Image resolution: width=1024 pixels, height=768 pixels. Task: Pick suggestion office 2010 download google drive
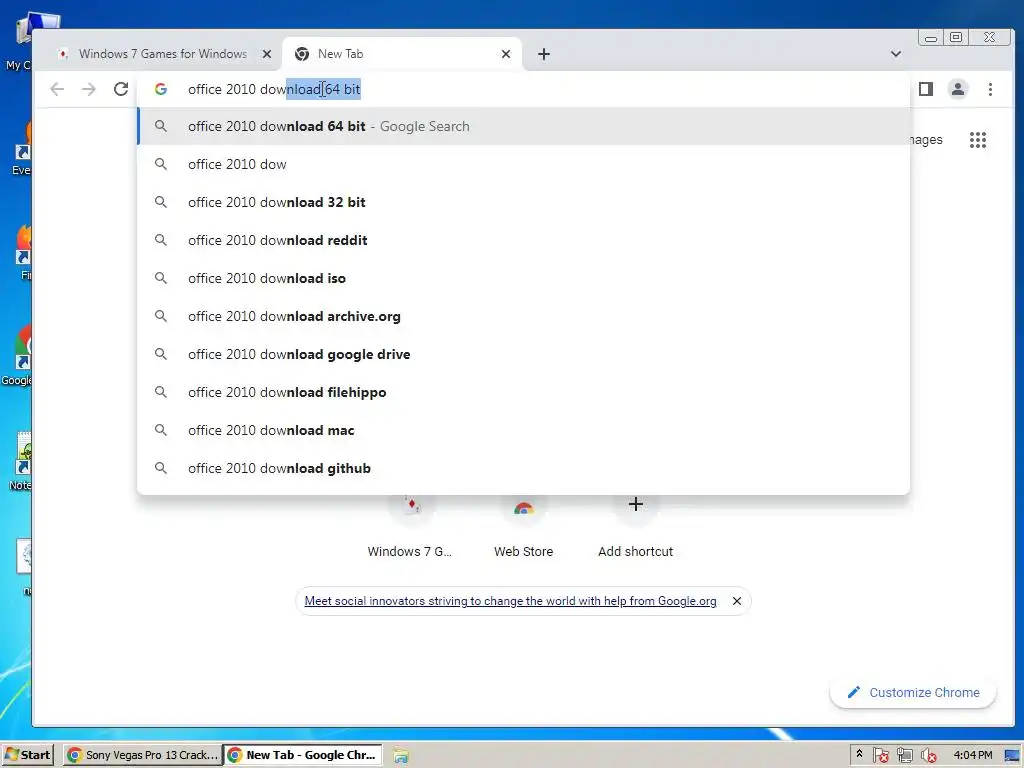[523, 354]
